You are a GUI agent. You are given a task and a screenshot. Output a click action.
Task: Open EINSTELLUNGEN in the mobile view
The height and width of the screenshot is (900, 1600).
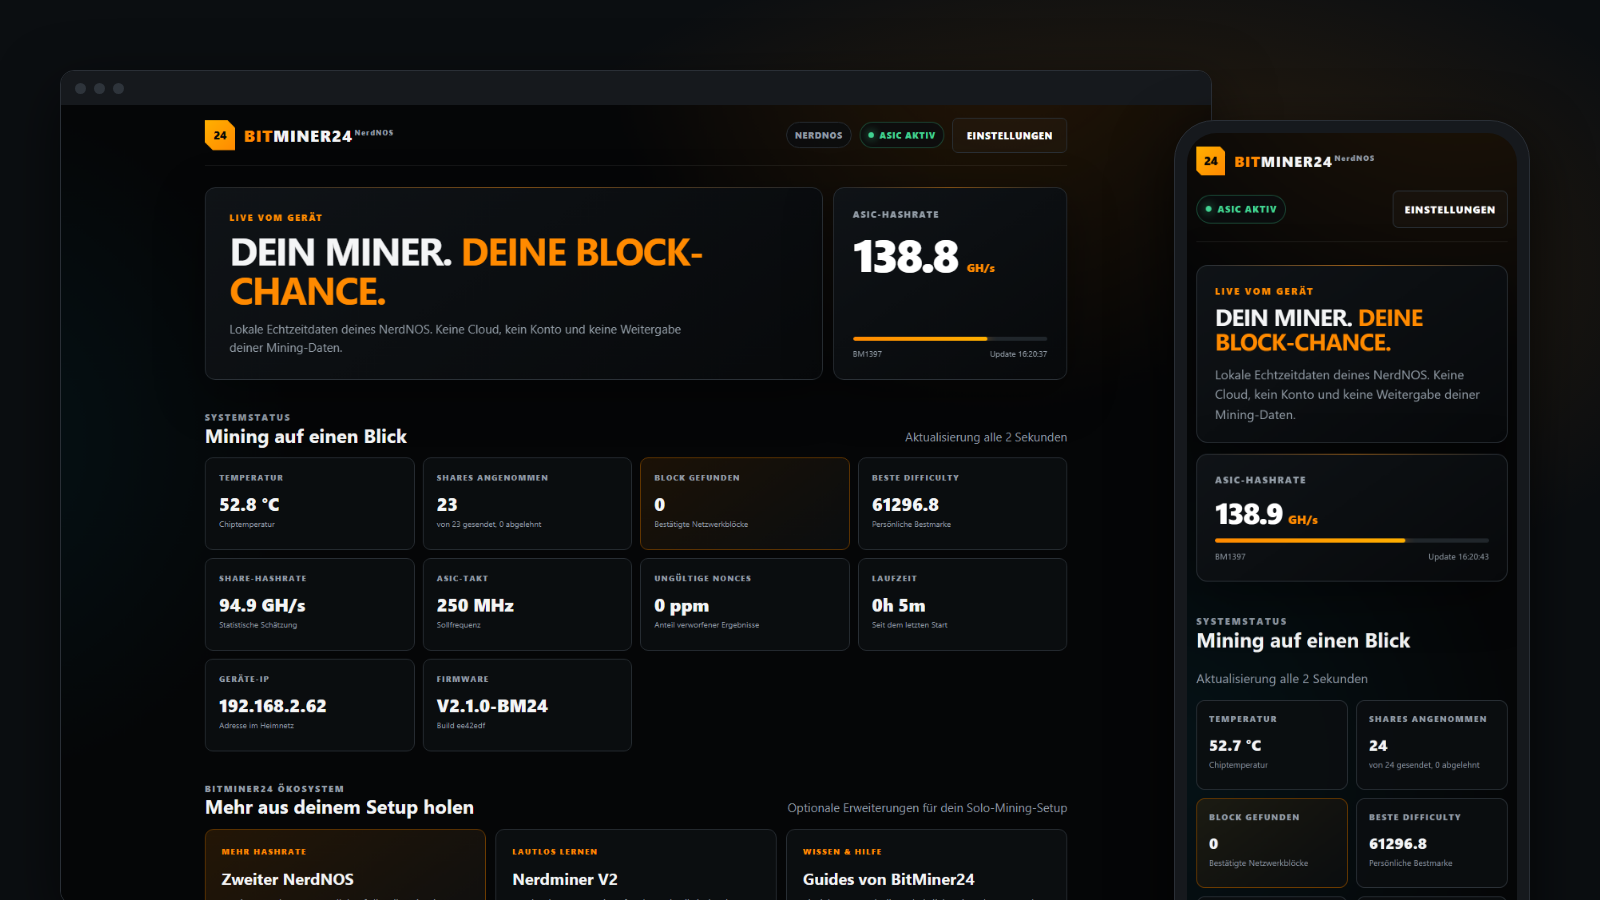pyautogui.click(x=1450, y=210)
